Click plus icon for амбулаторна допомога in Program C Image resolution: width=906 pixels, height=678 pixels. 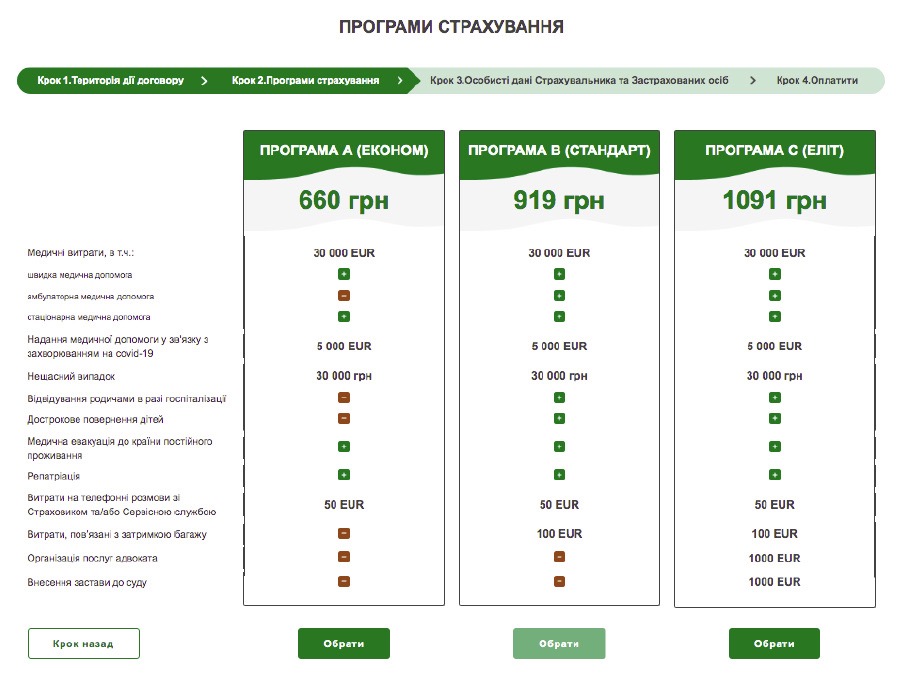(775, 296)
